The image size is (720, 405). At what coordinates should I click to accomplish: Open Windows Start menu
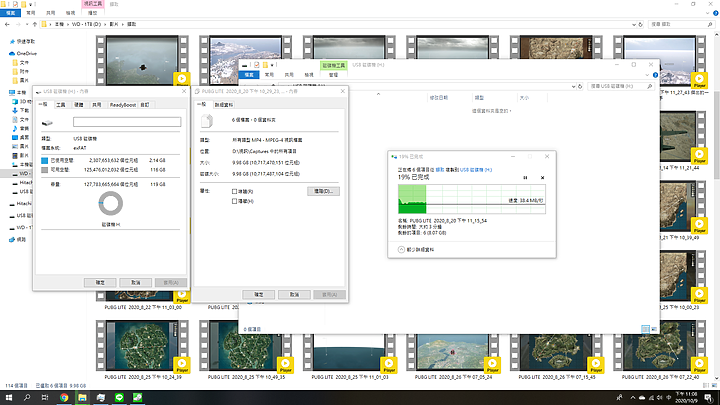point(9,397)
